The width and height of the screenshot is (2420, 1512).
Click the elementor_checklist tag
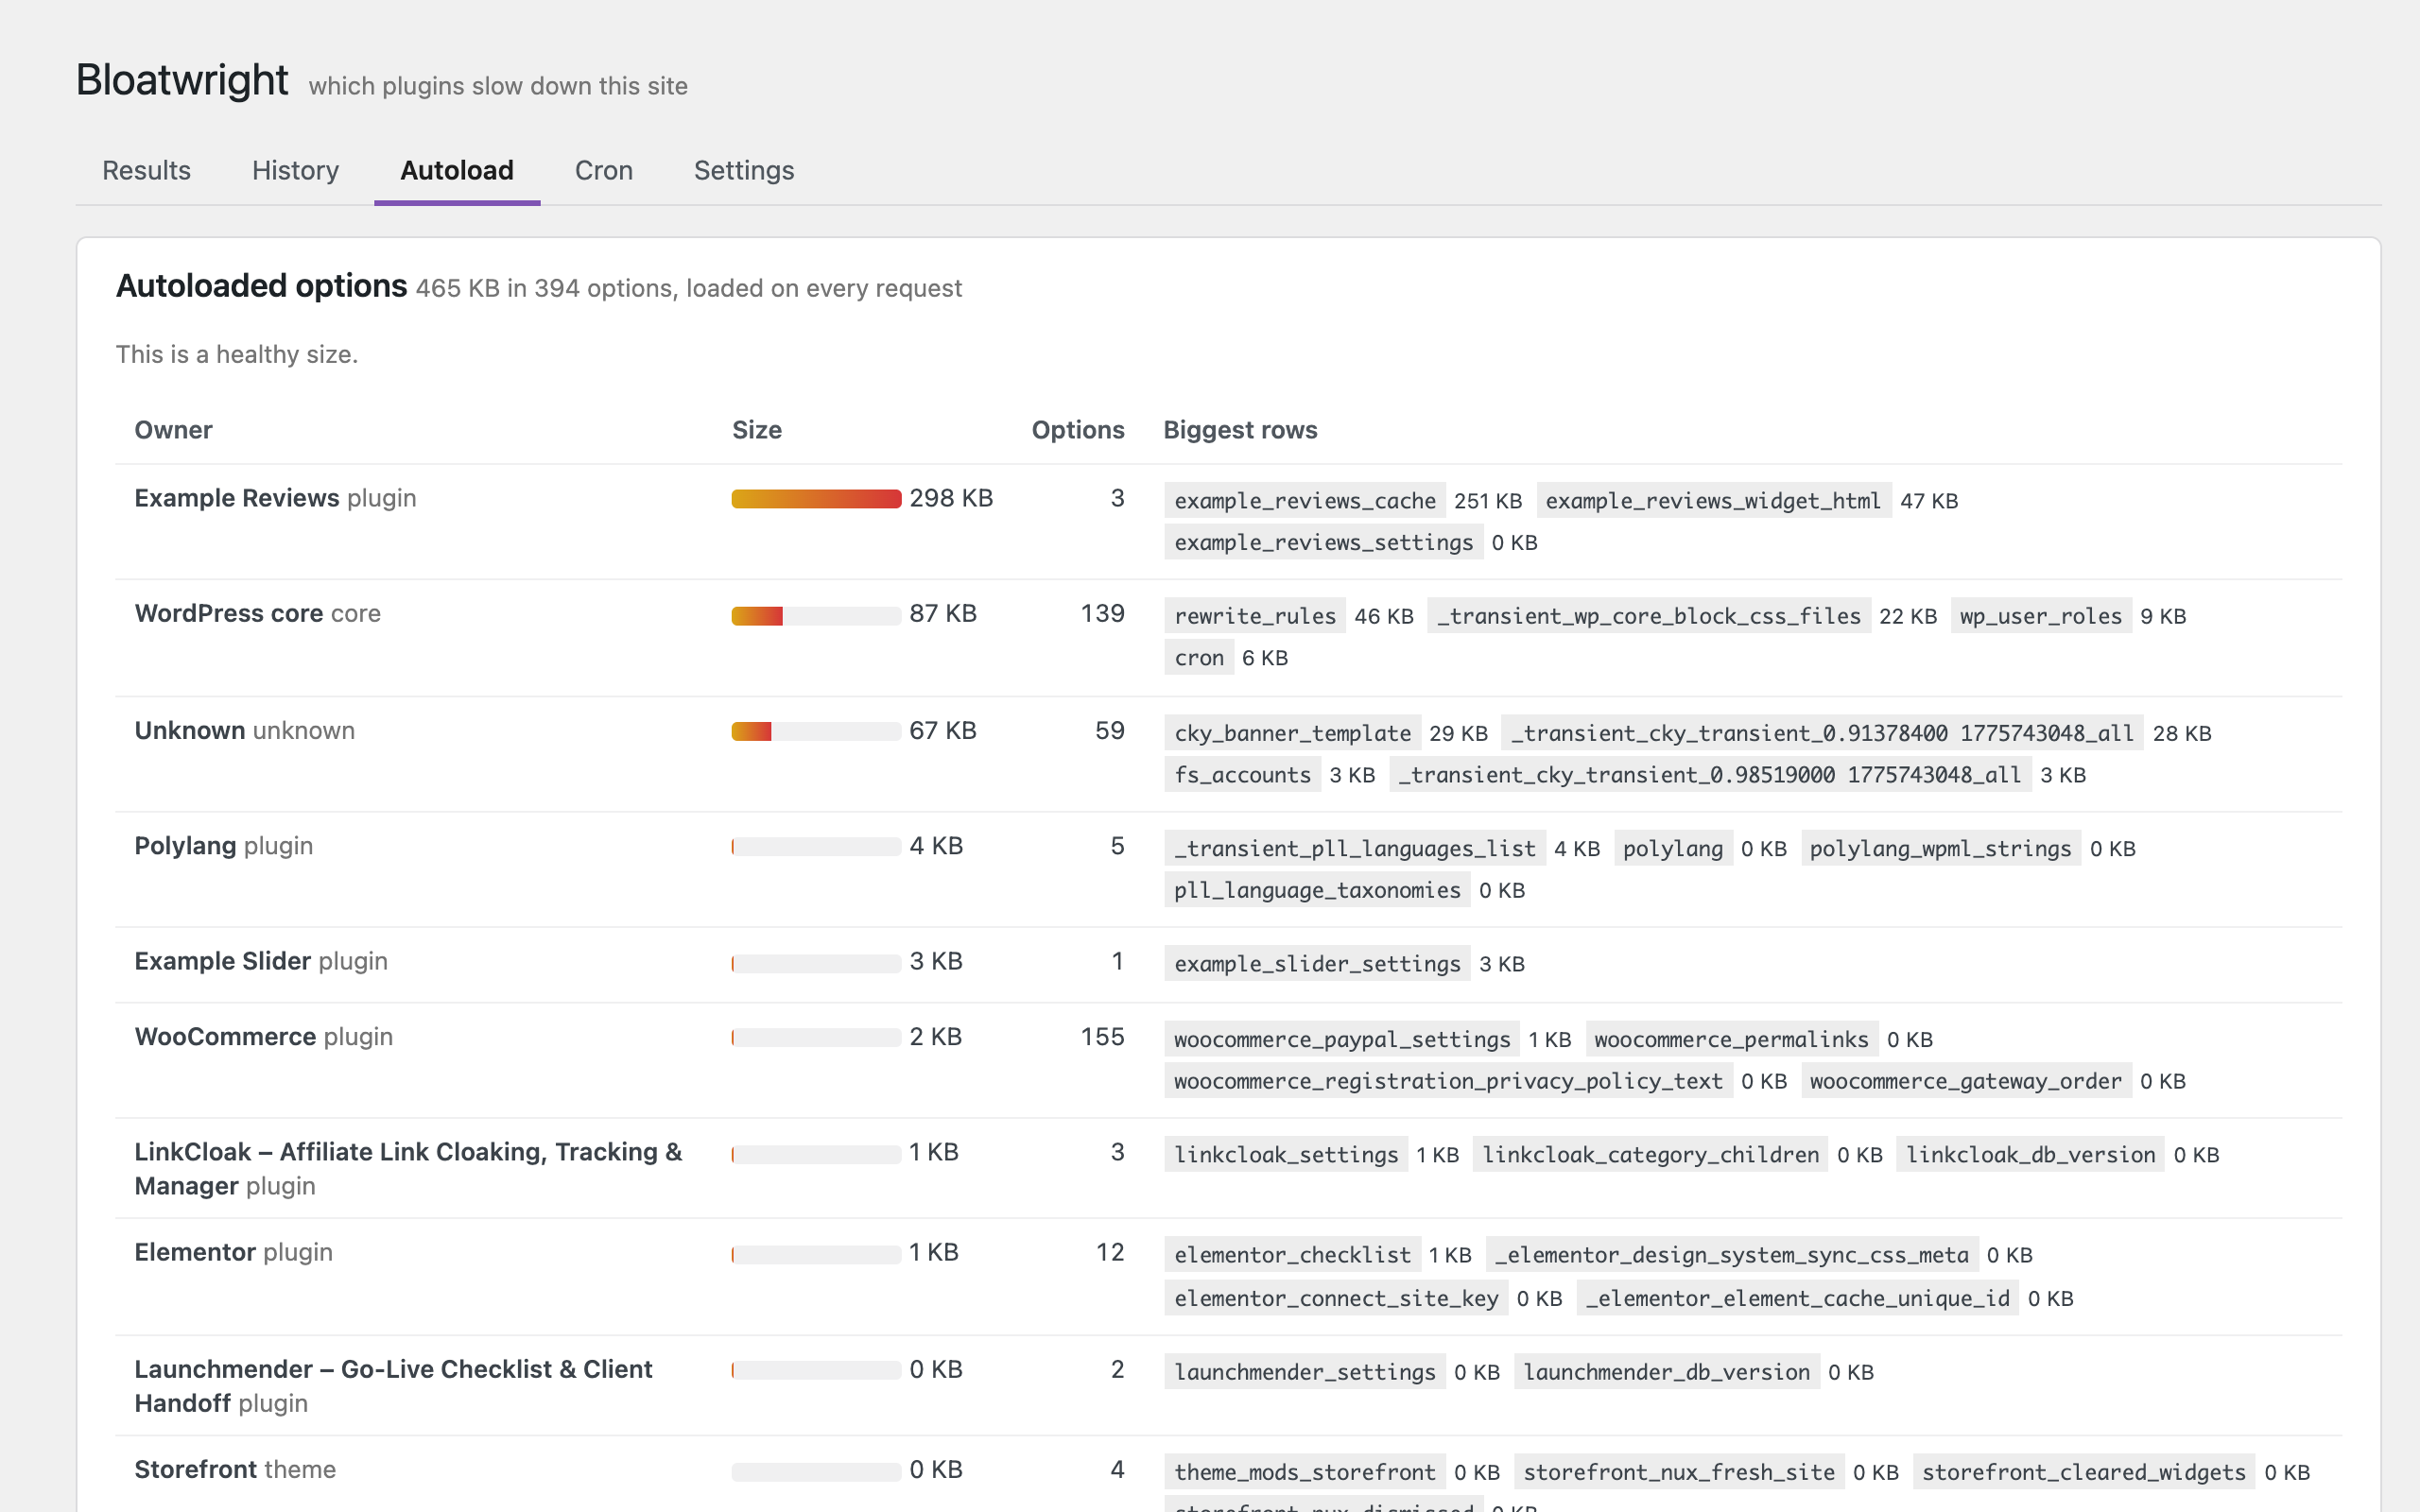click(1292, 1255)
